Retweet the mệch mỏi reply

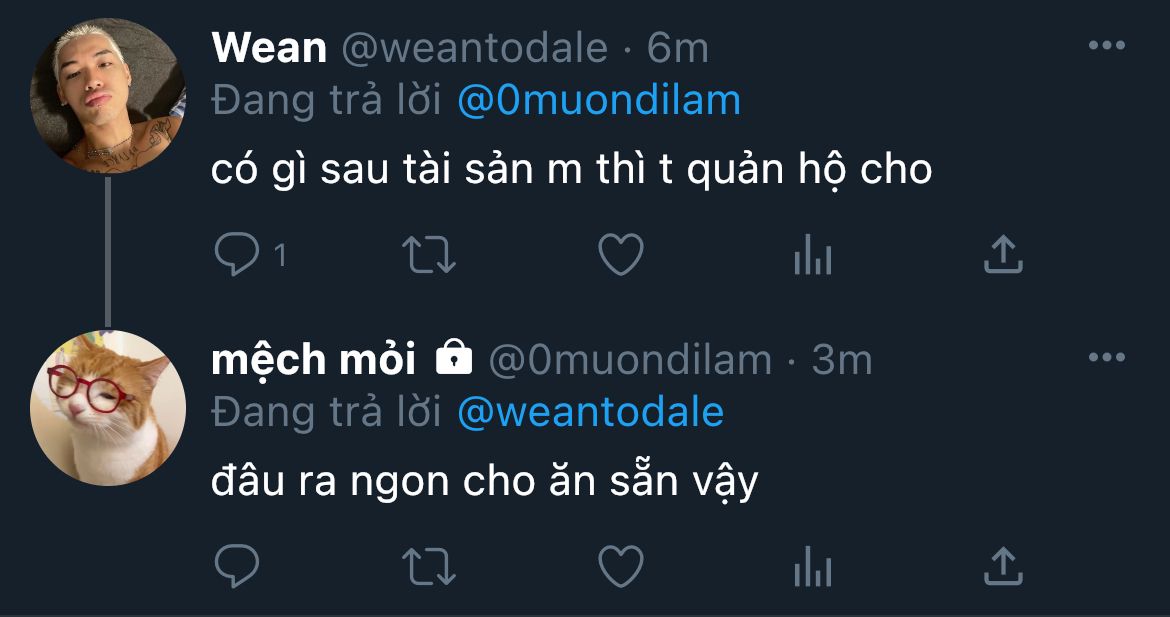coord(428,566)
